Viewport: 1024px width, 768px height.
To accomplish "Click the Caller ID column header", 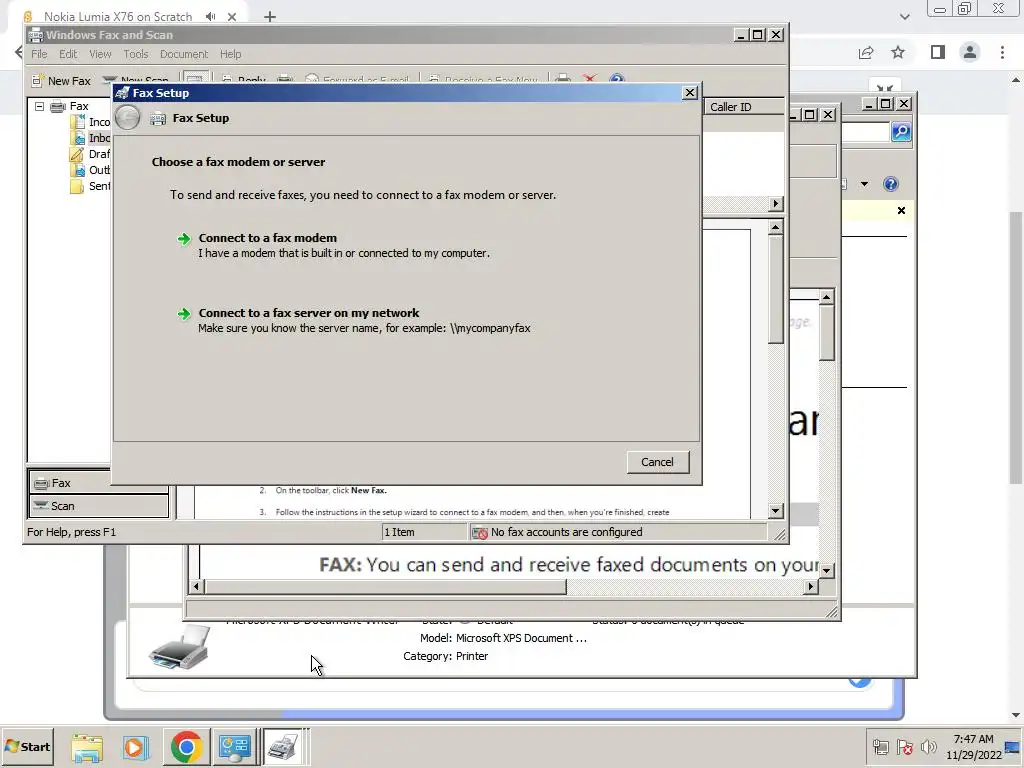I will pyautogui.click(x=744, y=107).
